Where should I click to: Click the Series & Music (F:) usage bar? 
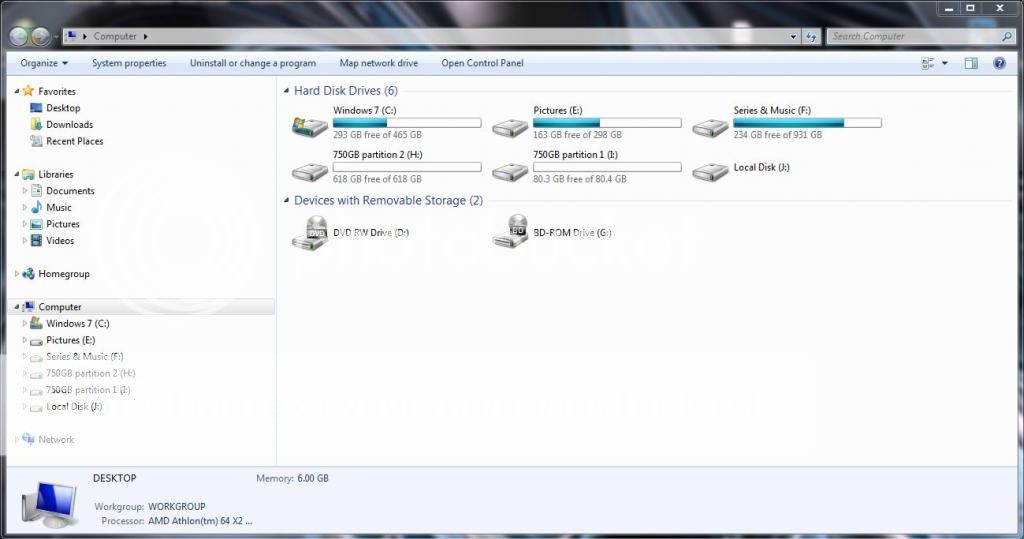[x=807, y=123]
